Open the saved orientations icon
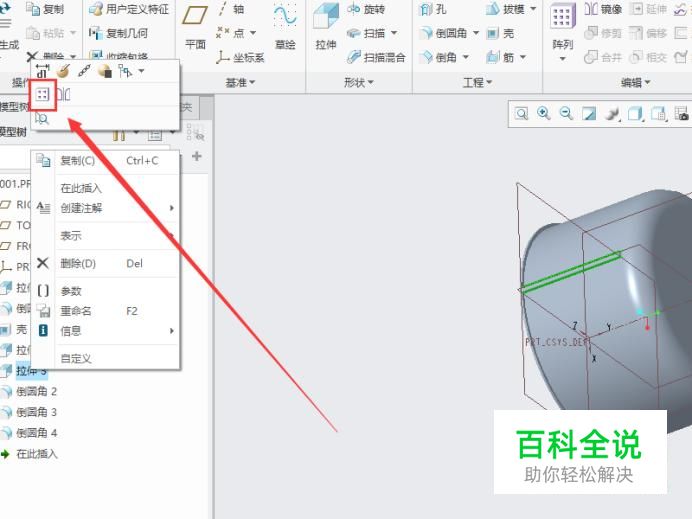The width and height of the screenshot is (692, 519). tap(658, 114)
